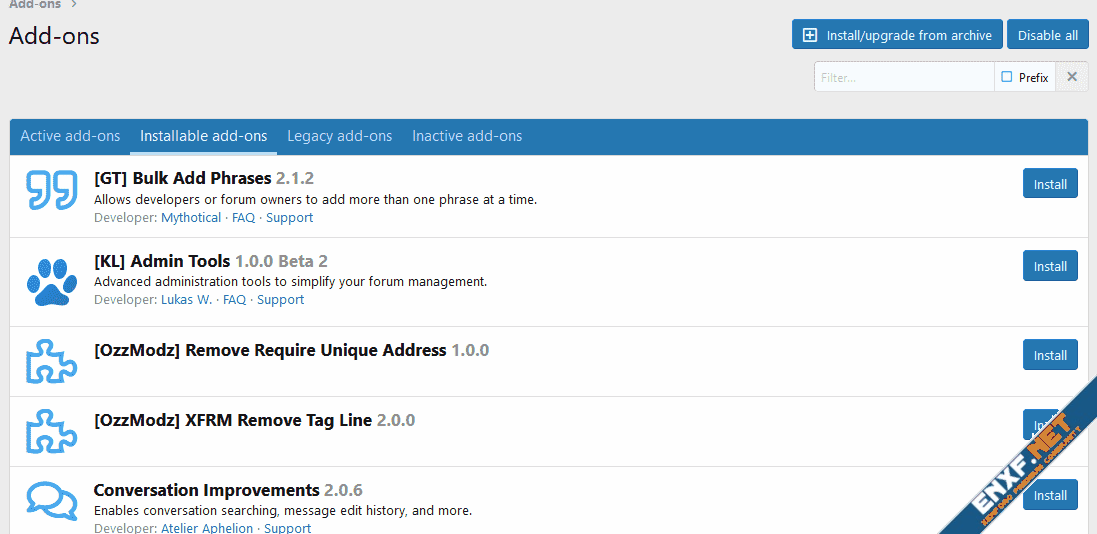Image resolution: width=1097 pixels, height=534 pixels.
Task: Switch to the Active add-ons tab
Action: 70,136
